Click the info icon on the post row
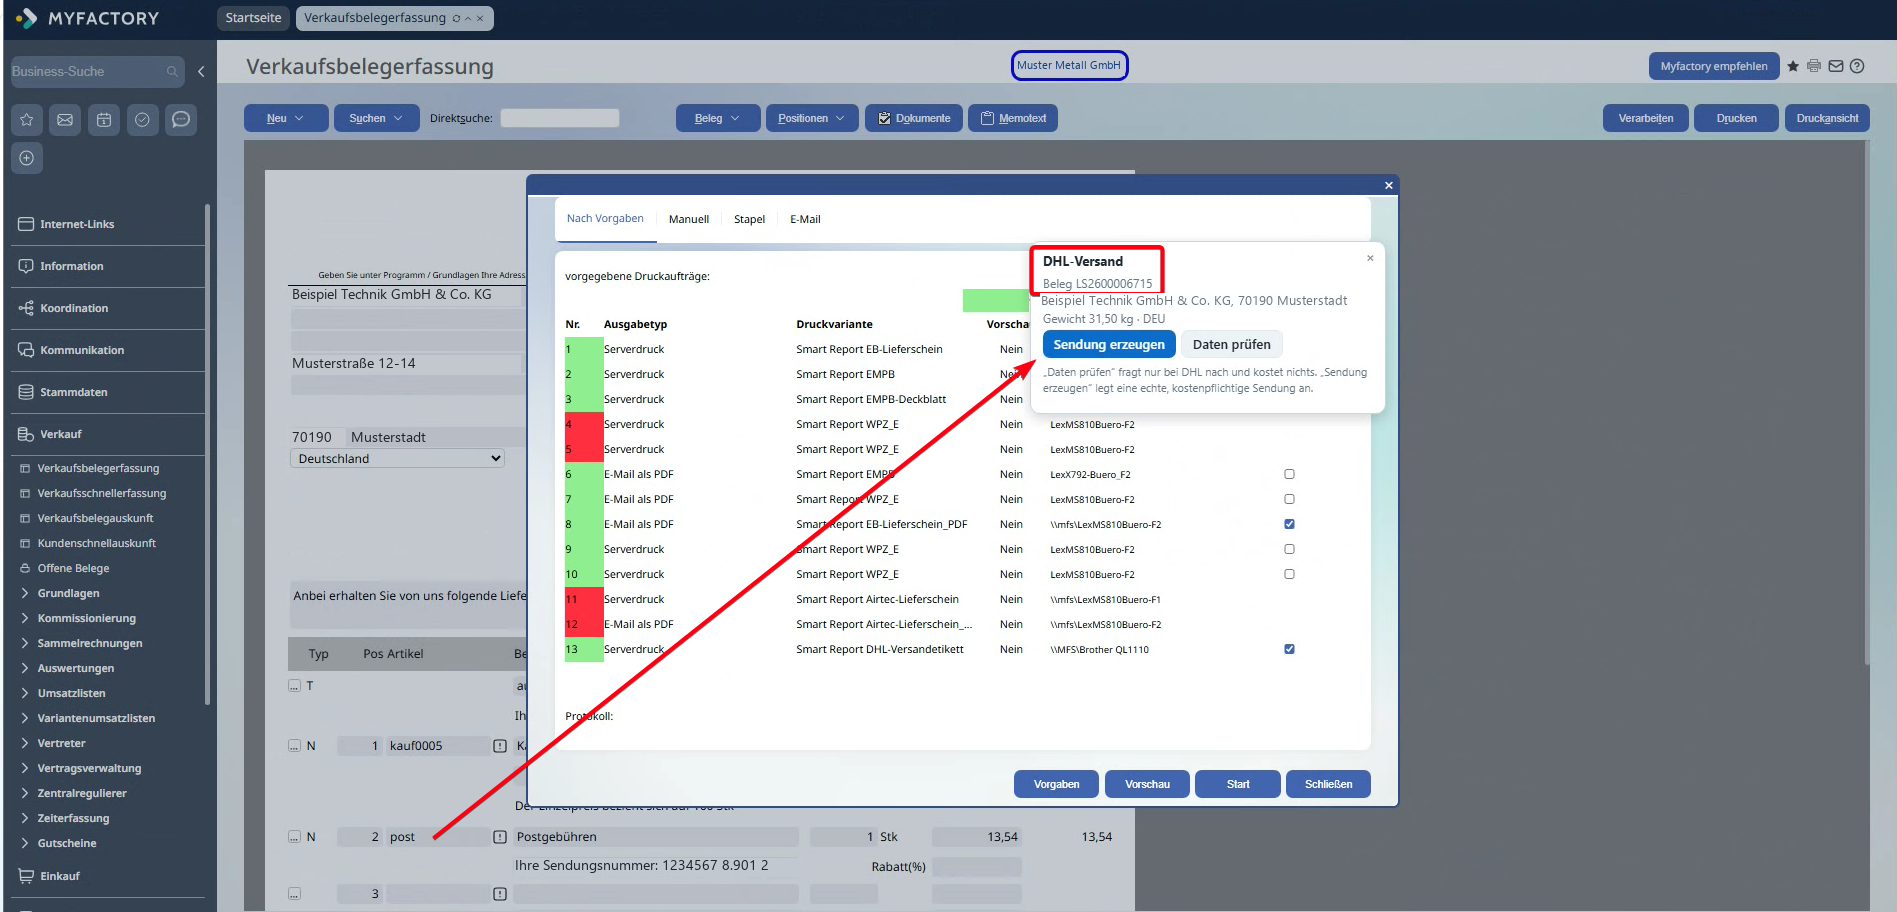The width and height of the screenshot is (1897, 912). click(x=500, y=837)
